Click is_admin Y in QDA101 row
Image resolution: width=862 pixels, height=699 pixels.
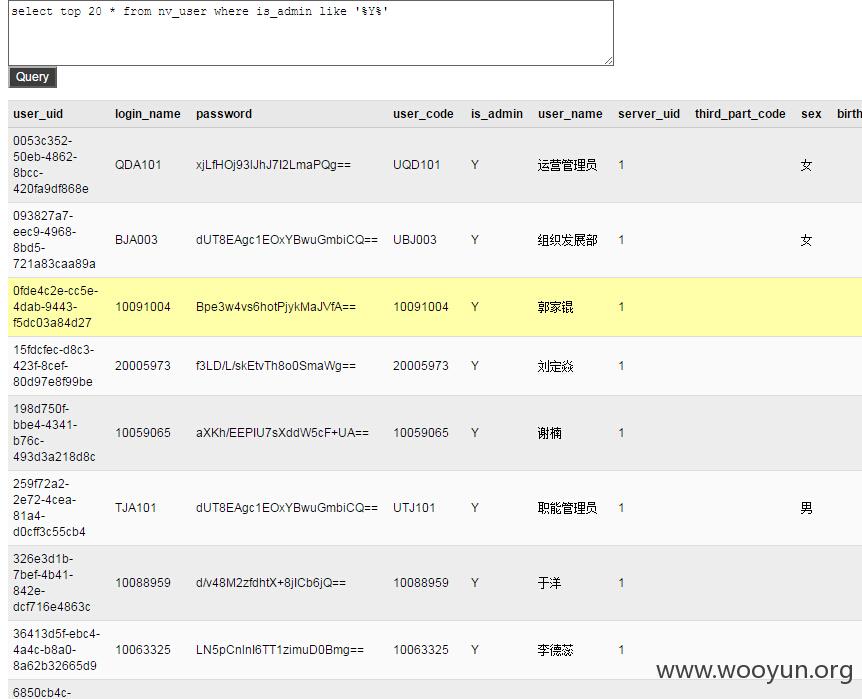pos(475,165)
